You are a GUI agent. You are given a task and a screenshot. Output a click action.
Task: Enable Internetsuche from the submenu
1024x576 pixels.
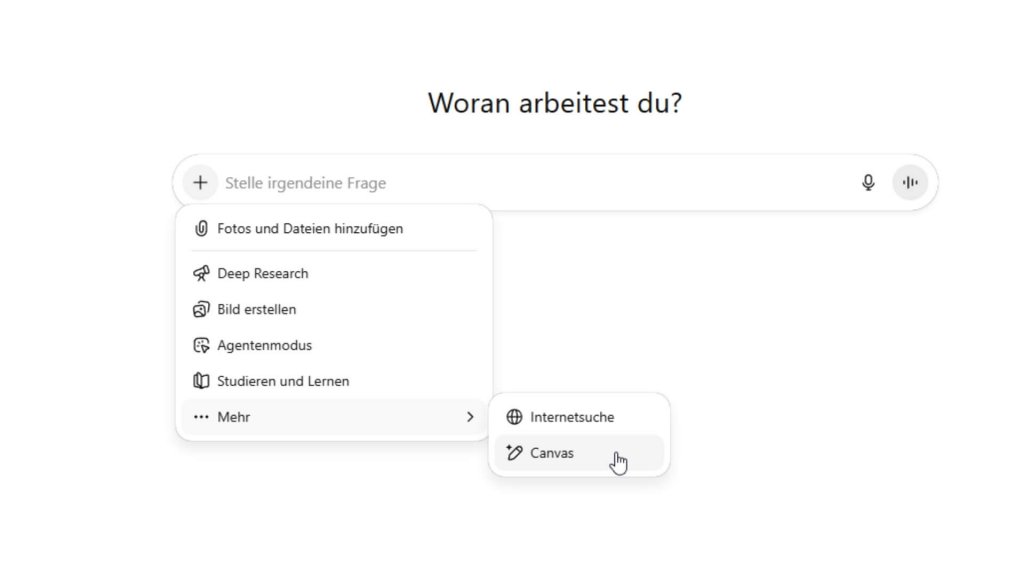(x=571, y=417)
